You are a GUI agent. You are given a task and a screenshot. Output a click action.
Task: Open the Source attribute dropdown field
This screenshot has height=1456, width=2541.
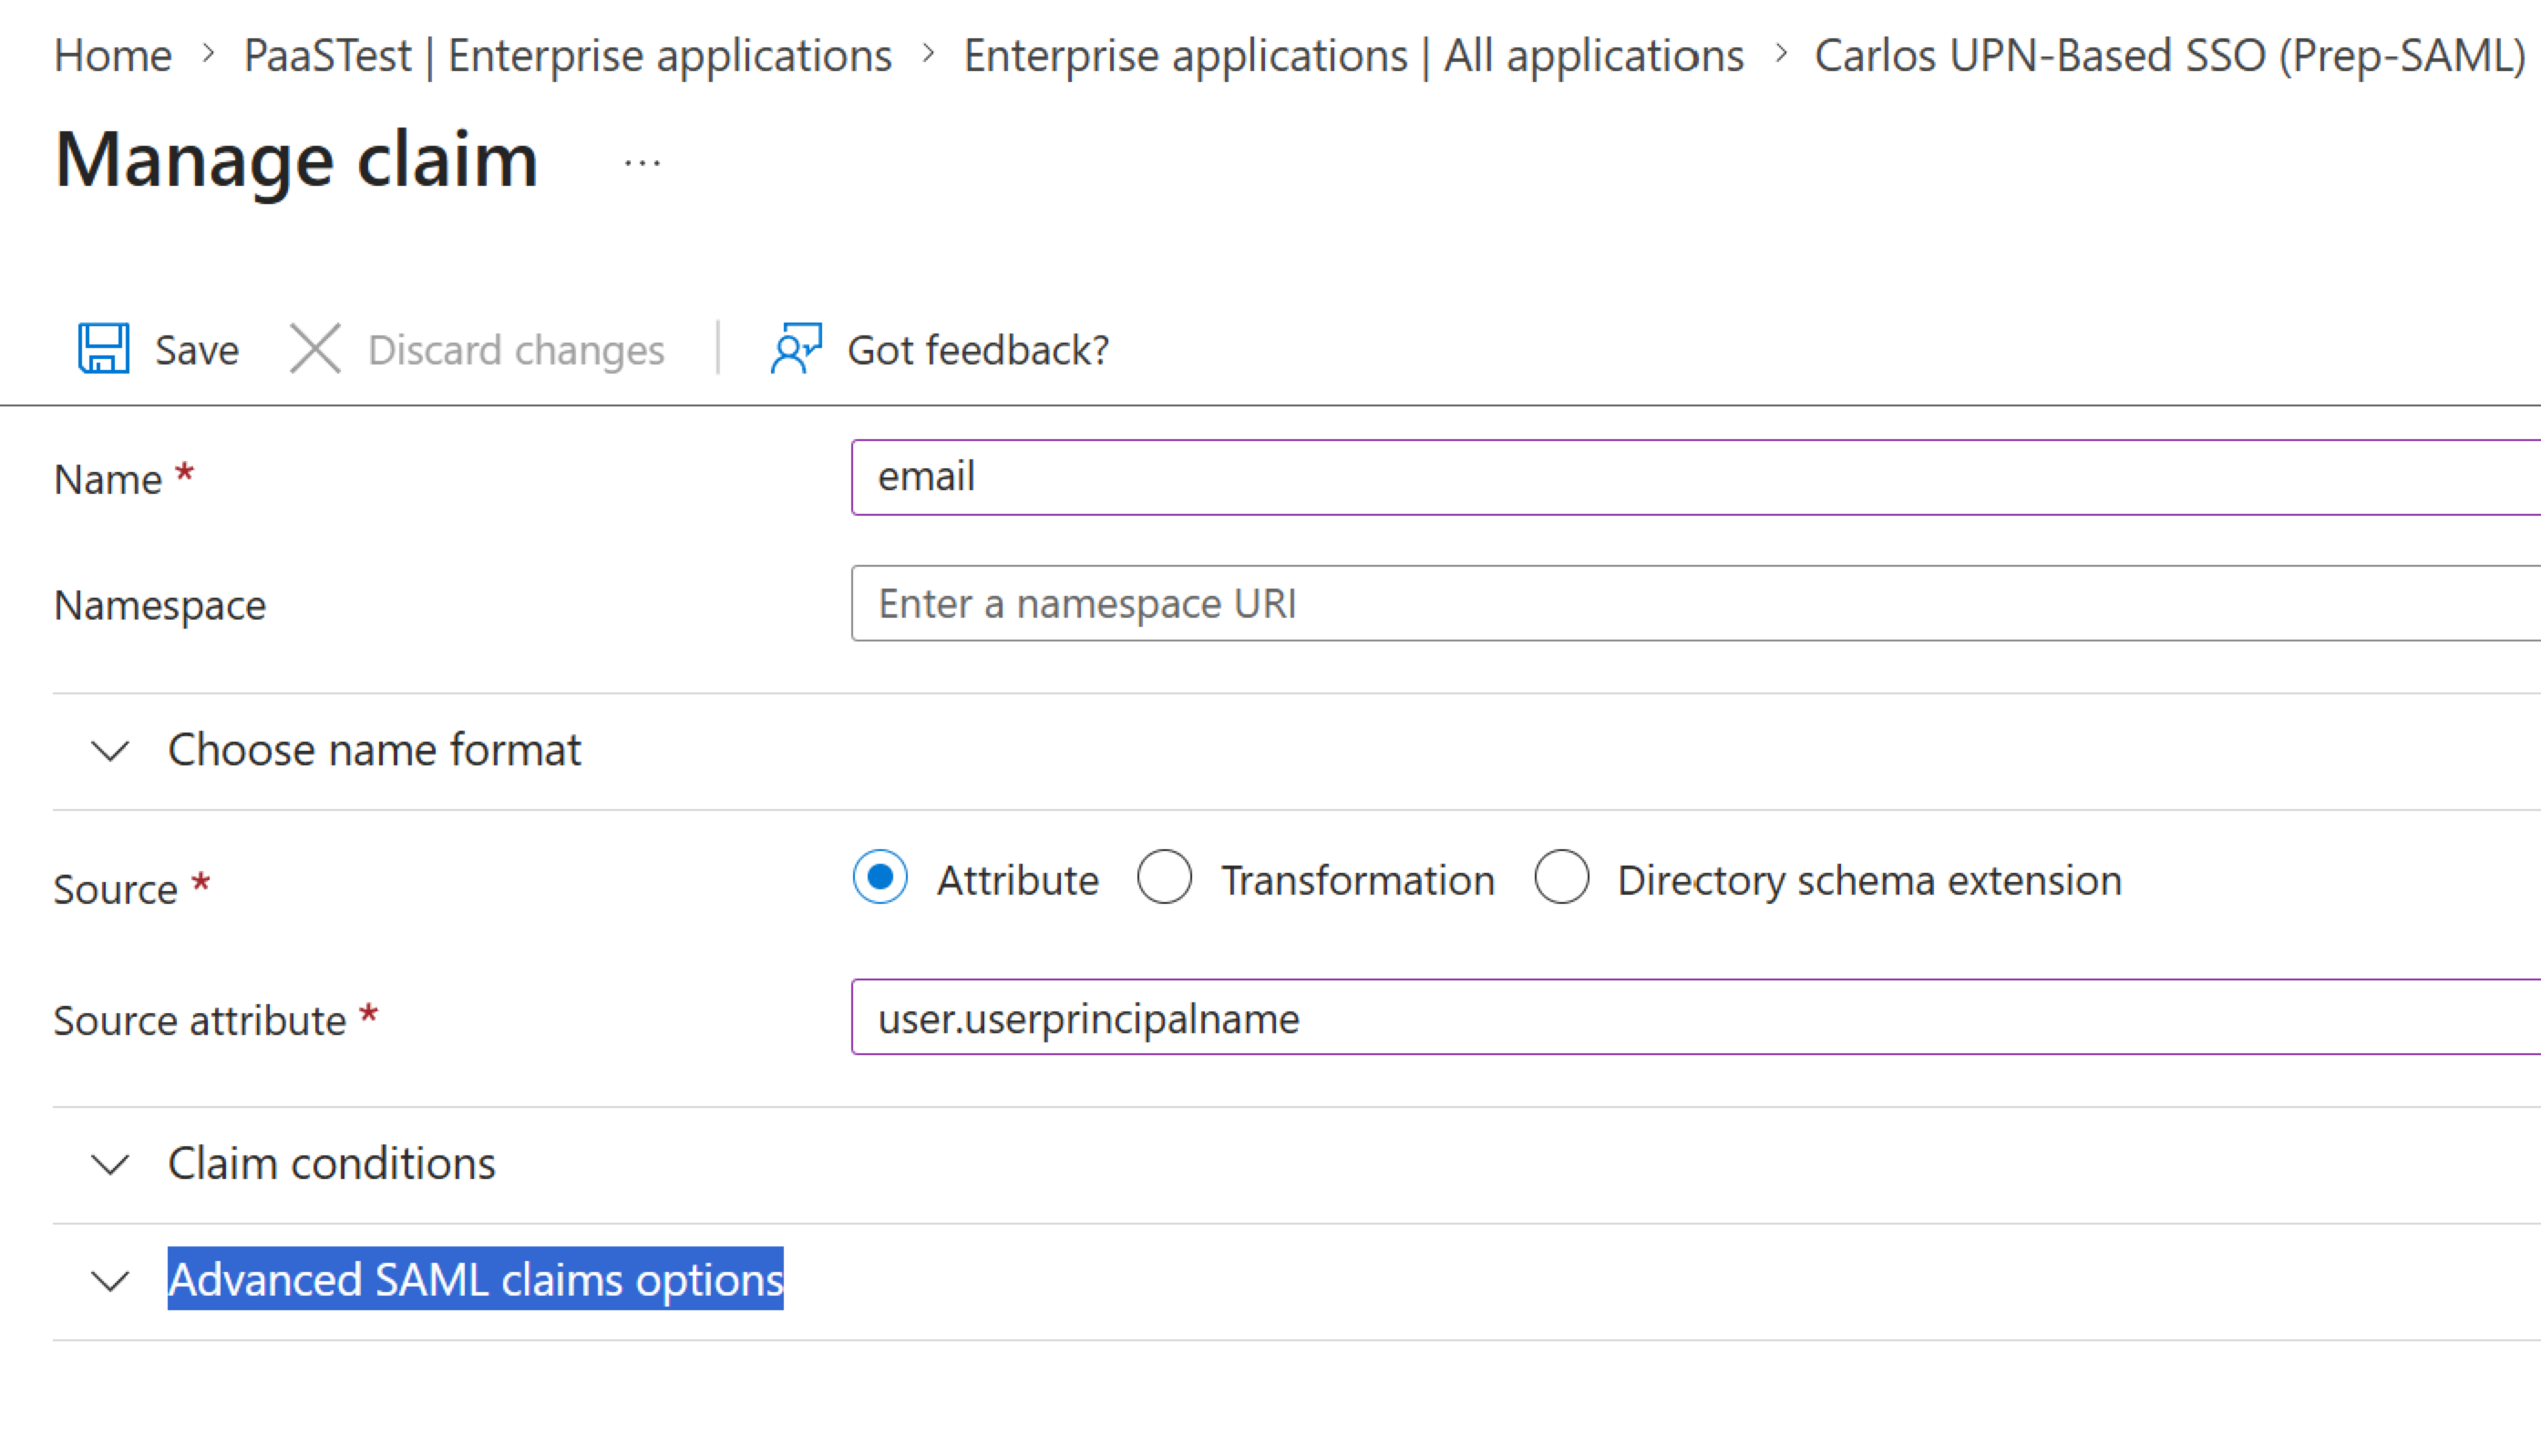1696,1018
